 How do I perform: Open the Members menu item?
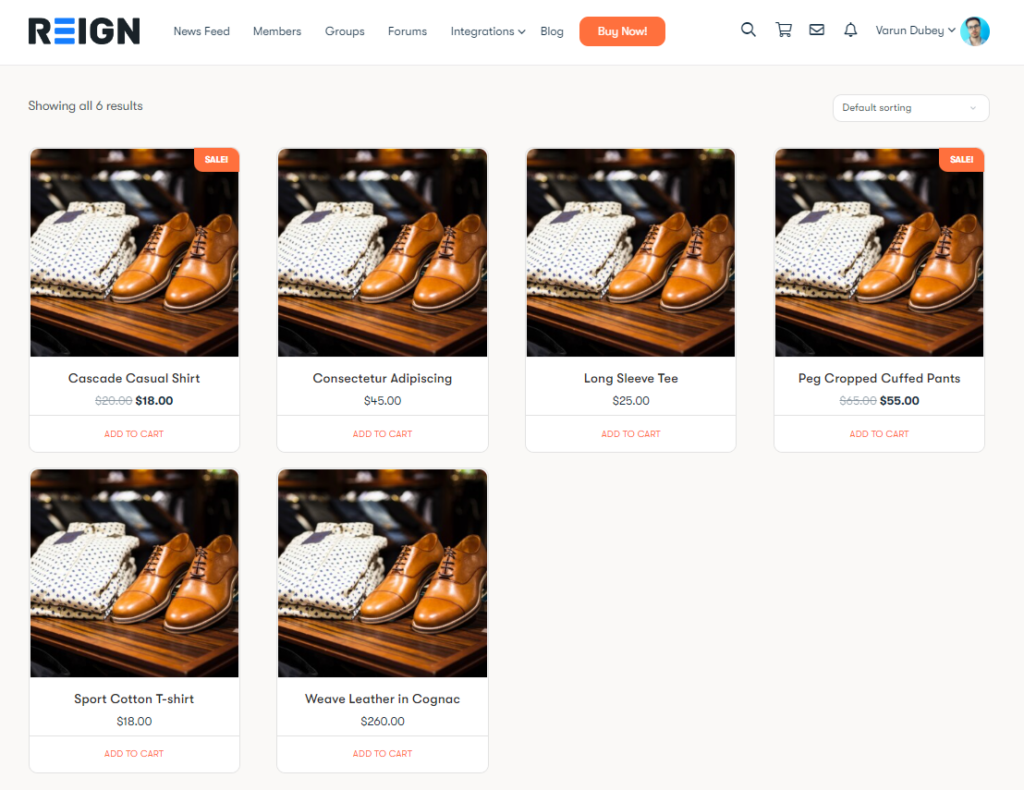coord(277,31)
